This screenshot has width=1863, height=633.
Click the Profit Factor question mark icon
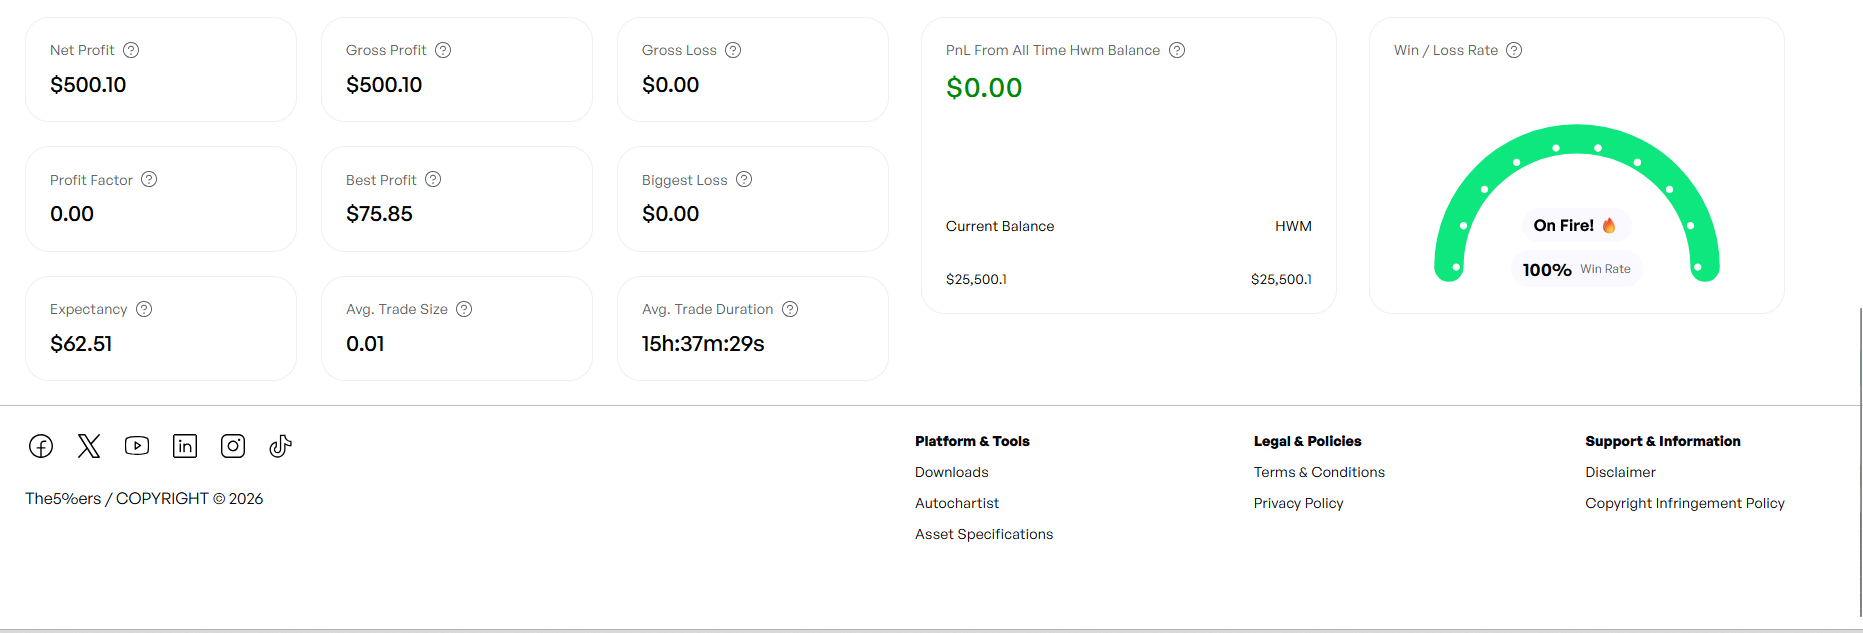pos(149,180)
